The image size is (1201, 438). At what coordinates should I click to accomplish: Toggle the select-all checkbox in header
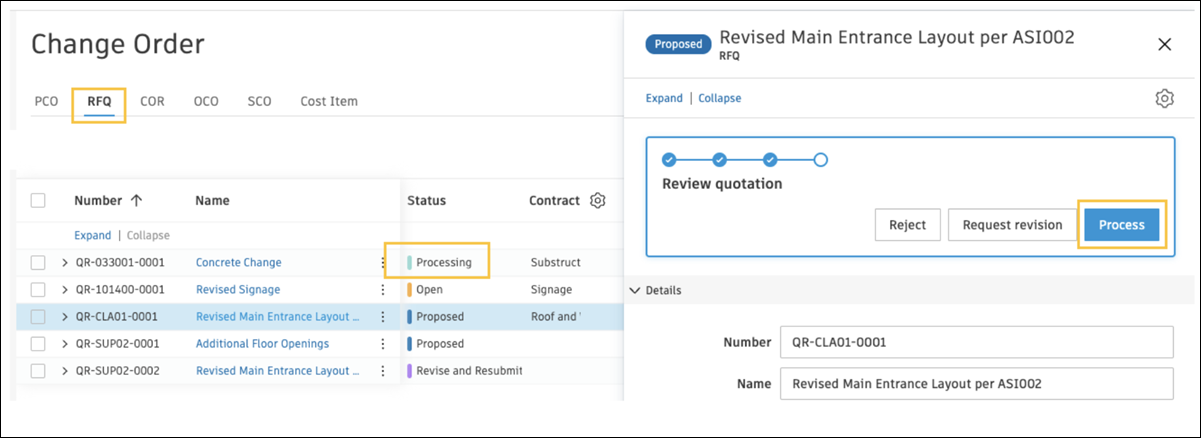tap(38, 200)
